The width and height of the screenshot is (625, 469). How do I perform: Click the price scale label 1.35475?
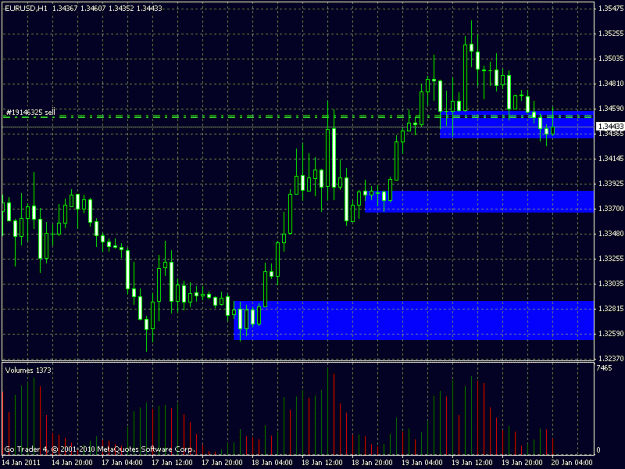click(x=611, y=9)
